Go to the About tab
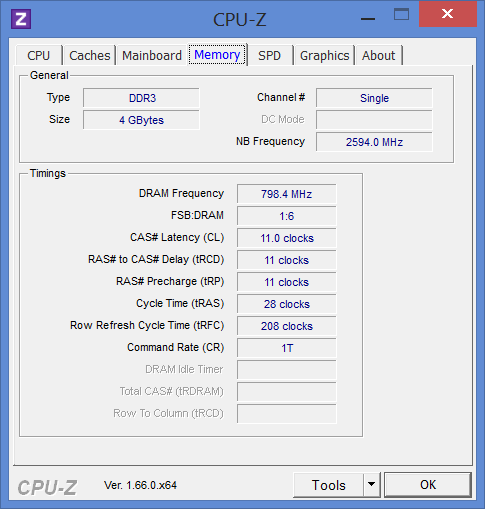This screenshot has height=509, width=485. click(378, 55)
